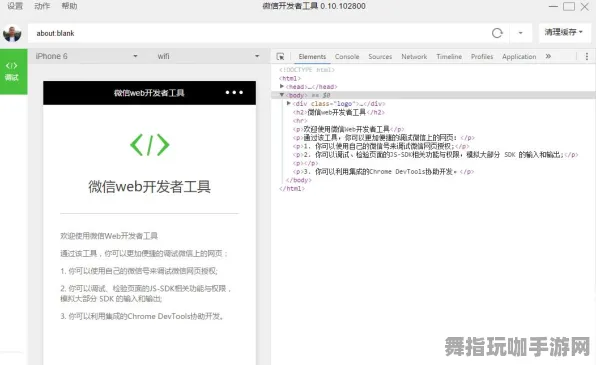596x365 pixels.
Task: Select the closing body tag line
Action: [298, 180]
